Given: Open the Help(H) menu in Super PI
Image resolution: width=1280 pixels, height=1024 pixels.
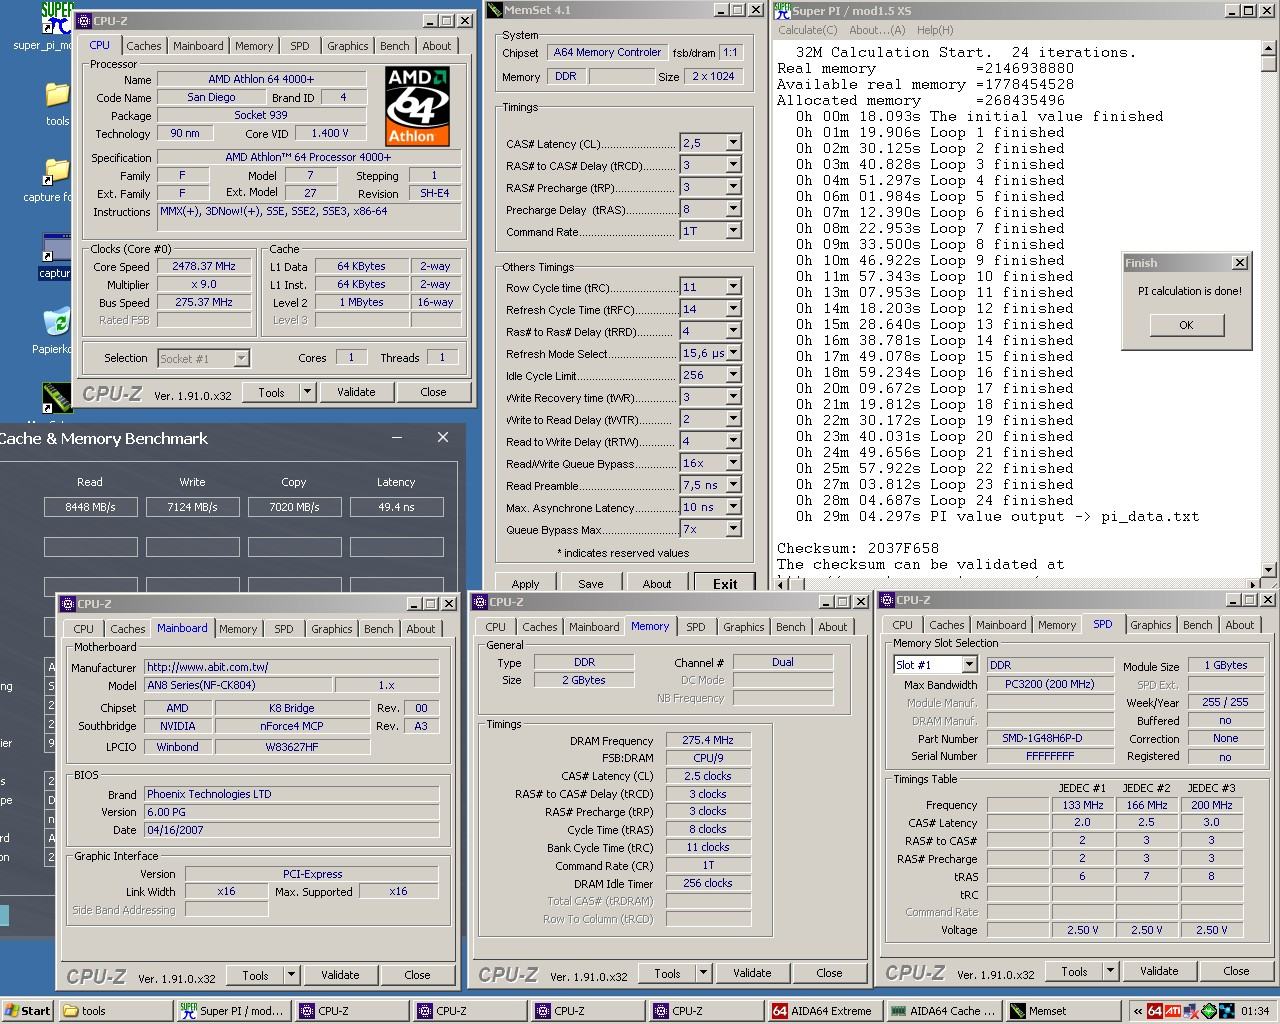Looking at the screenshot, I should pyautogui.click(x=935, y=30).
